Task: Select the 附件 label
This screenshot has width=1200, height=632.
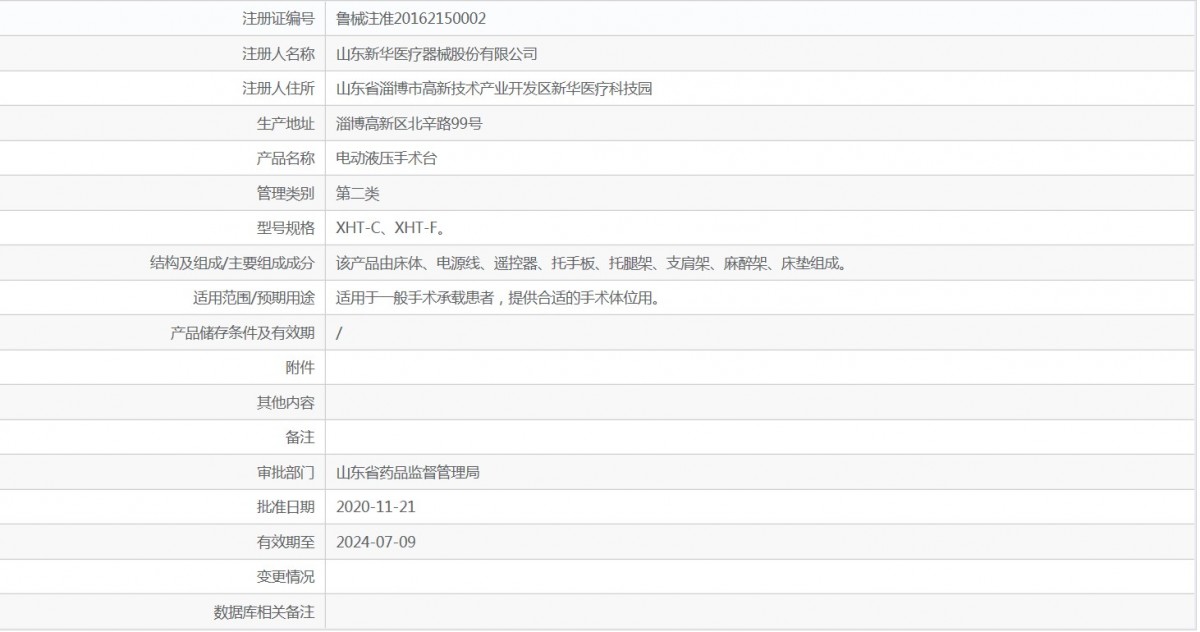Action: (x=300, y=367)
